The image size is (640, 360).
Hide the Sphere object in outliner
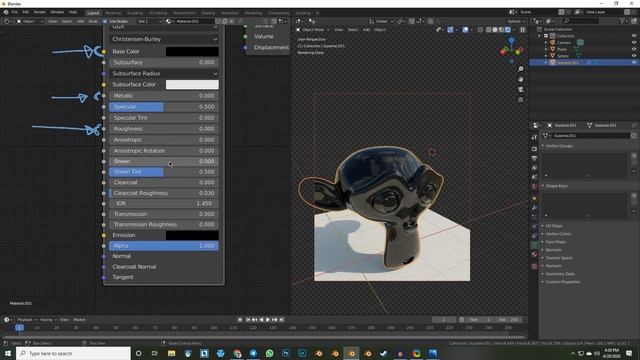[634, 56]
